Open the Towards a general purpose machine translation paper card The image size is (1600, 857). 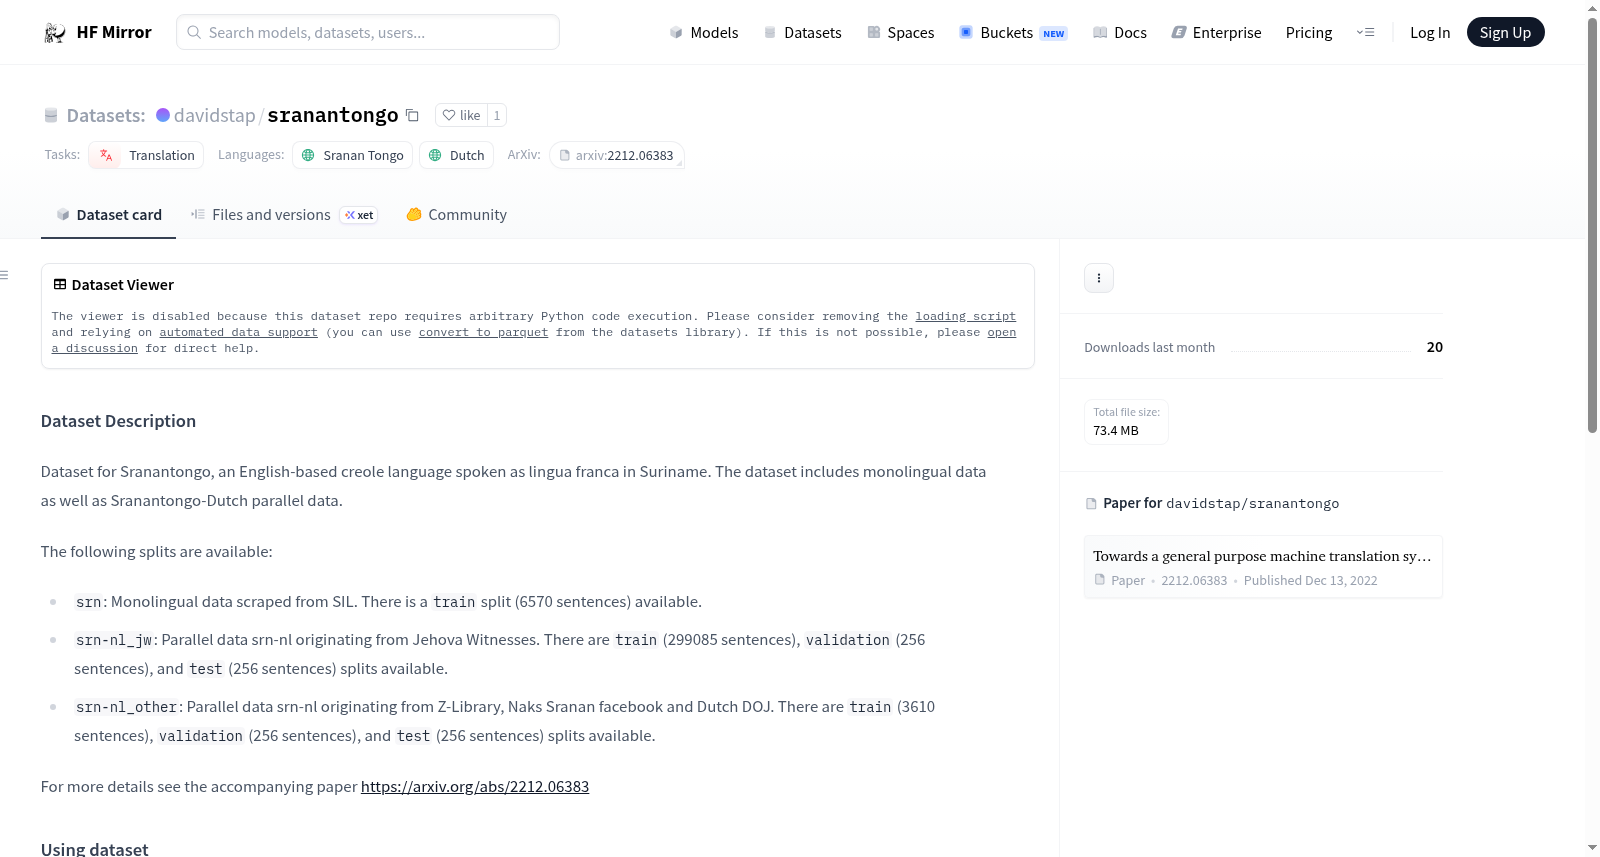pyautogui.click(x=1263, y=566)
